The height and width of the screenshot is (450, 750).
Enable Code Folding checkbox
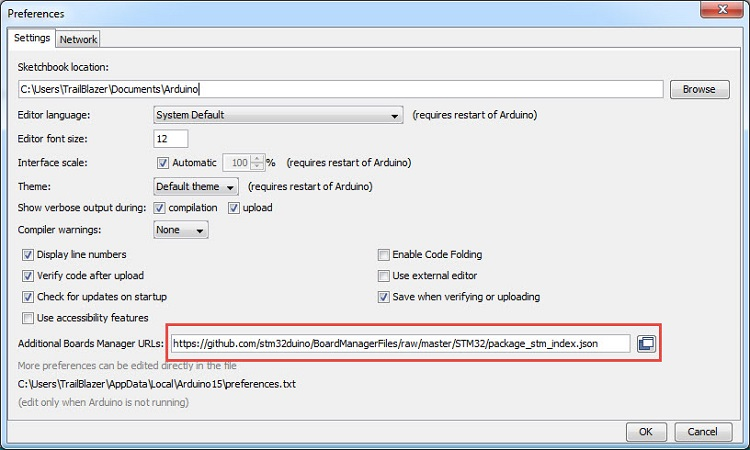[x=384, y=255]
